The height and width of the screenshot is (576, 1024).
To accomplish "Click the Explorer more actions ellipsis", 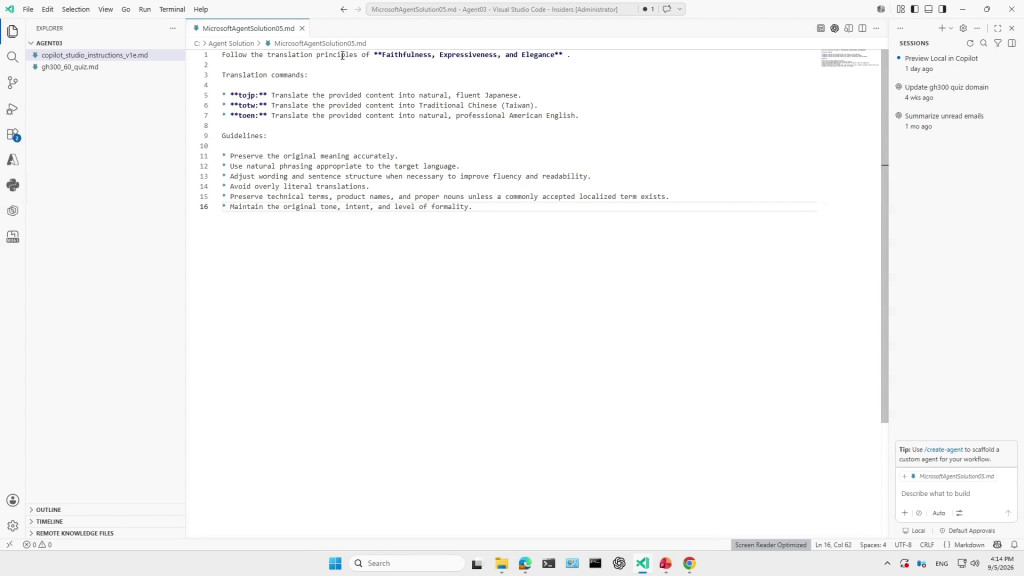I will click(172, 28).
